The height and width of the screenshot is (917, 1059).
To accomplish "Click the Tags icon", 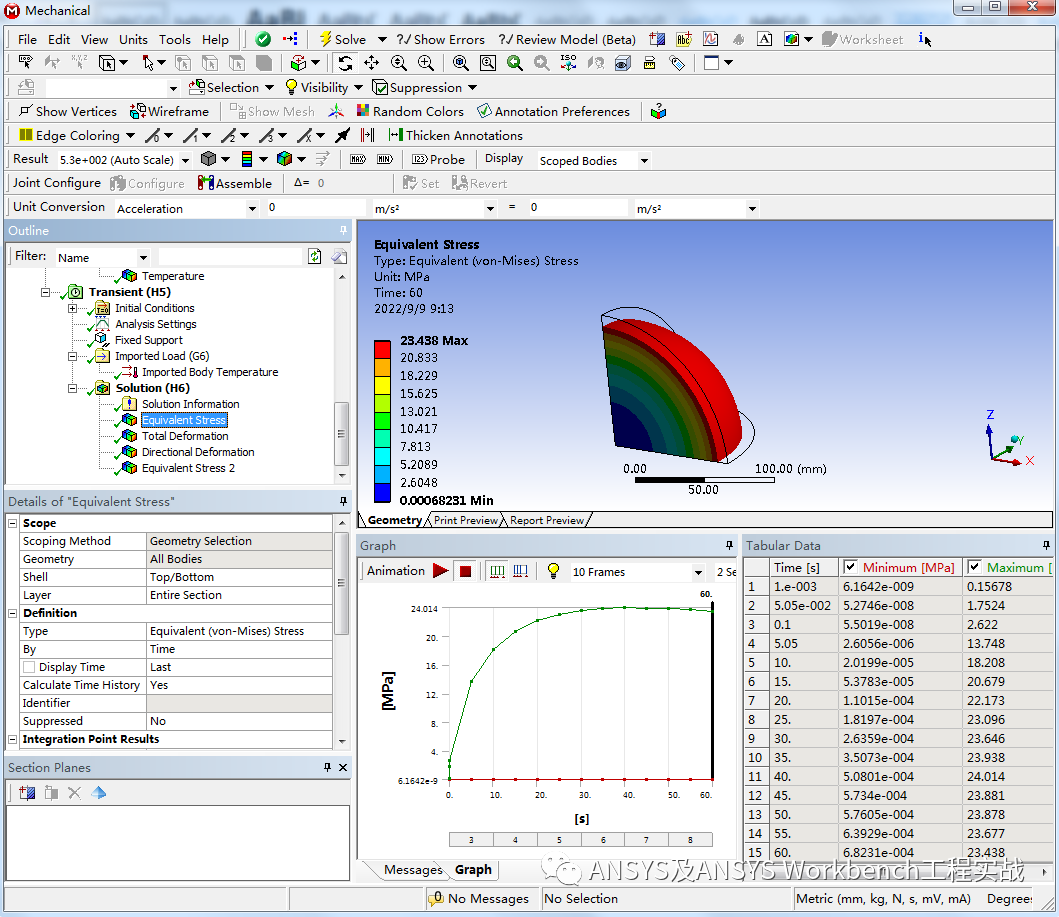I will 677,63.
